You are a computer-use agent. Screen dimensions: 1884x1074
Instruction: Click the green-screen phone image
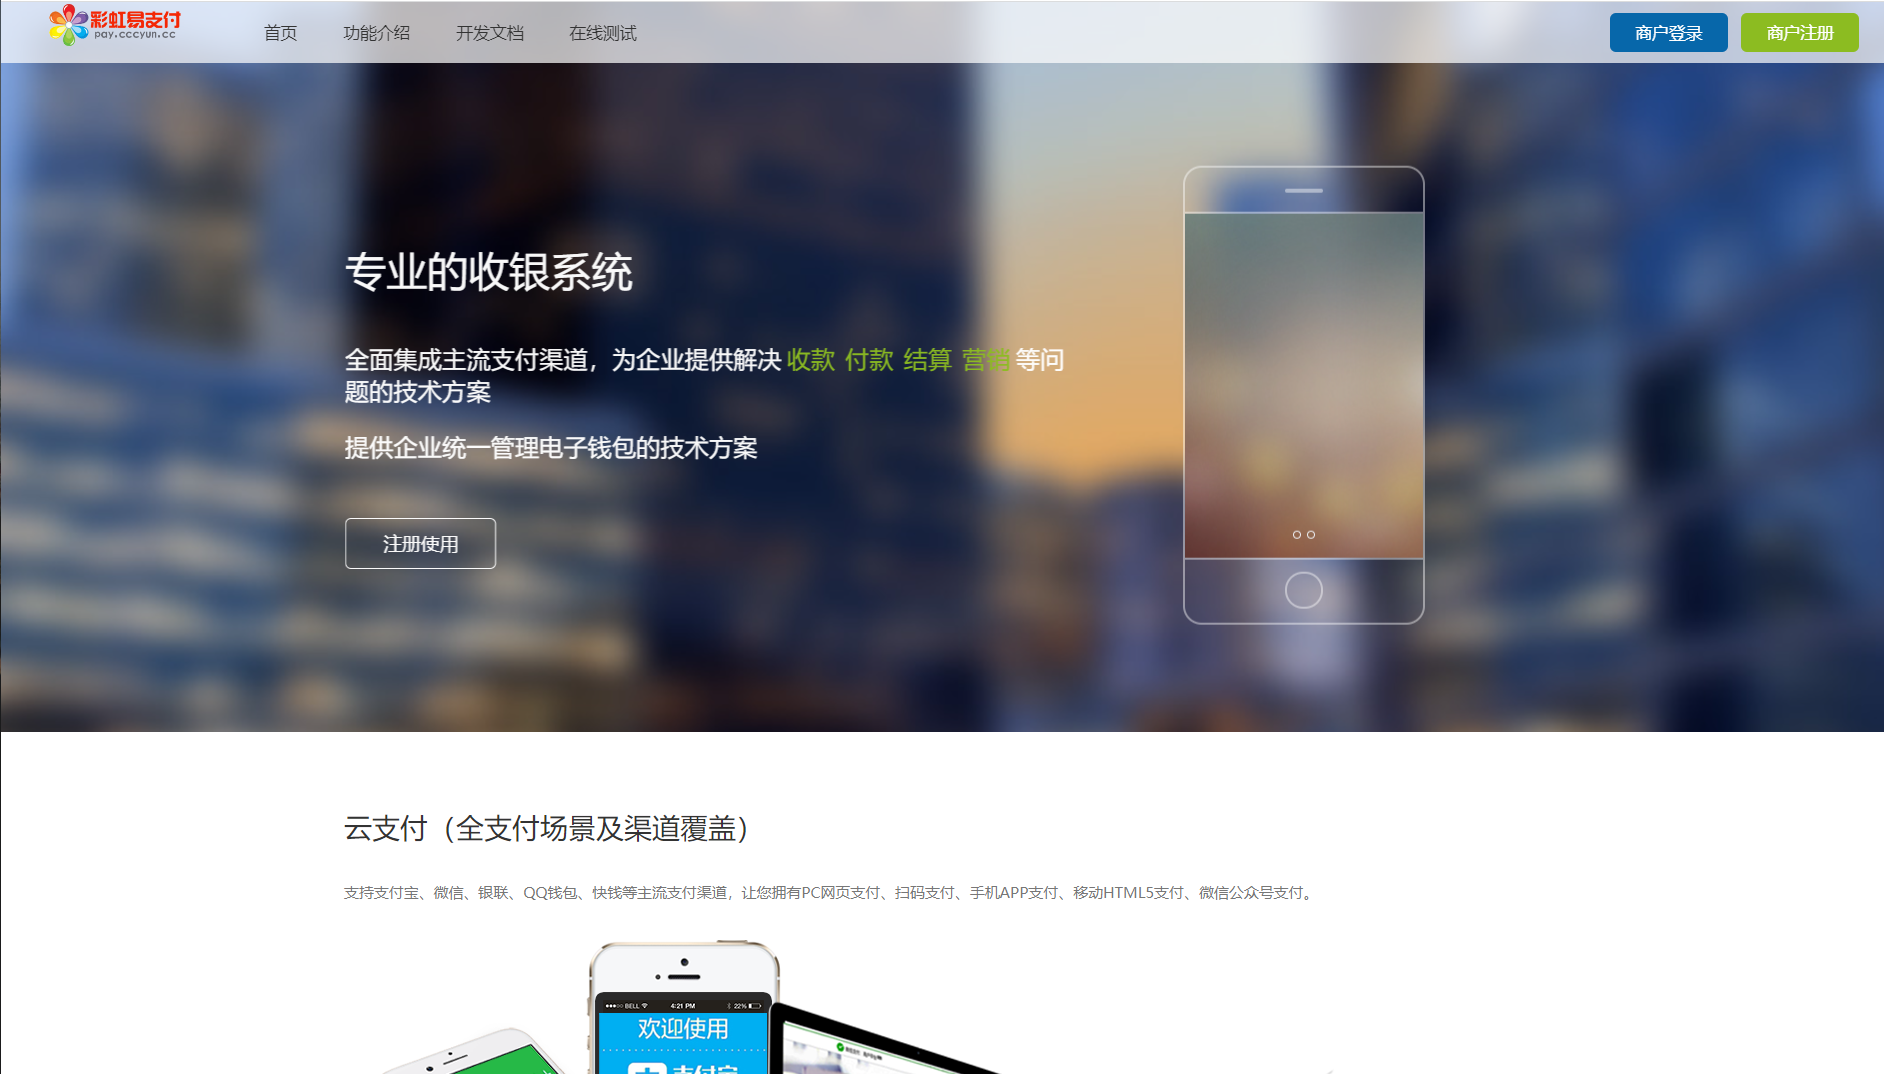(475, 1052)
